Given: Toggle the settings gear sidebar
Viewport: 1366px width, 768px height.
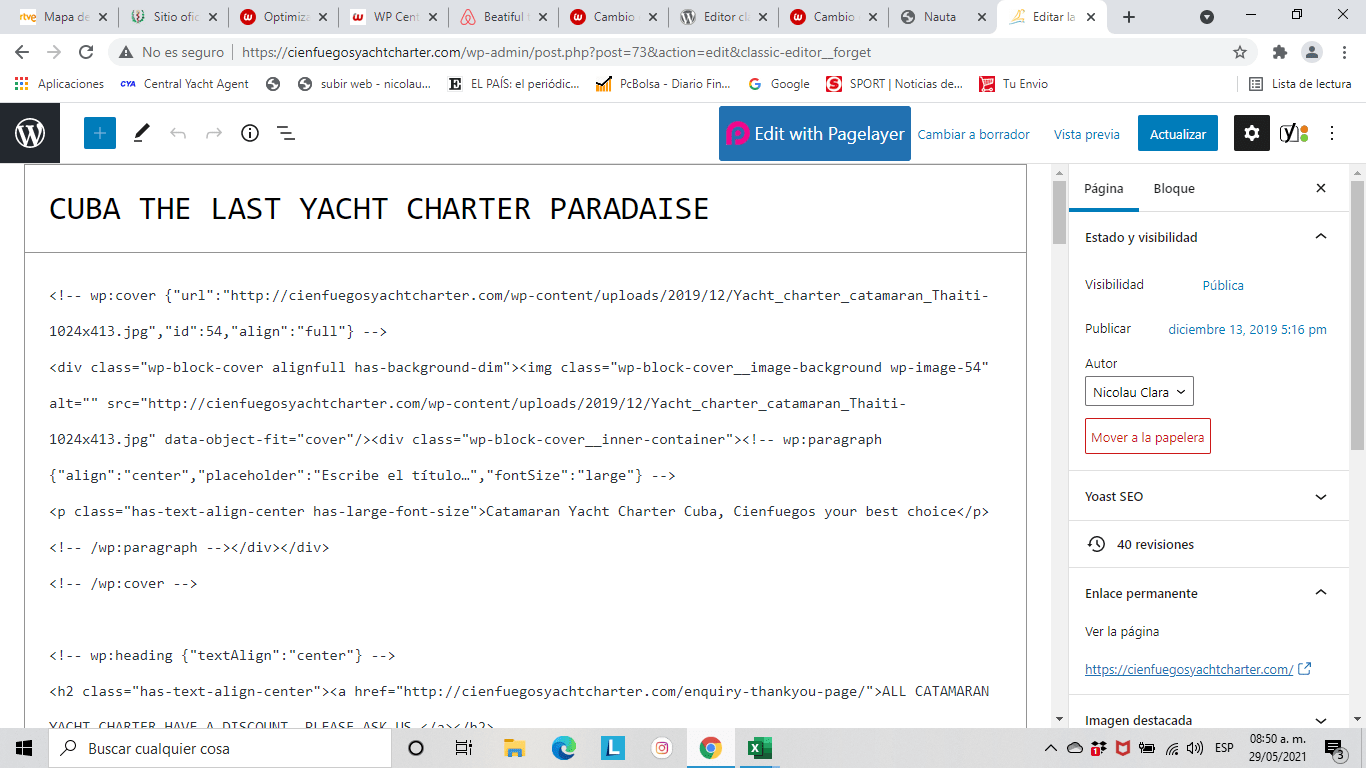Looking at the screenshot, I should 1252,133.
